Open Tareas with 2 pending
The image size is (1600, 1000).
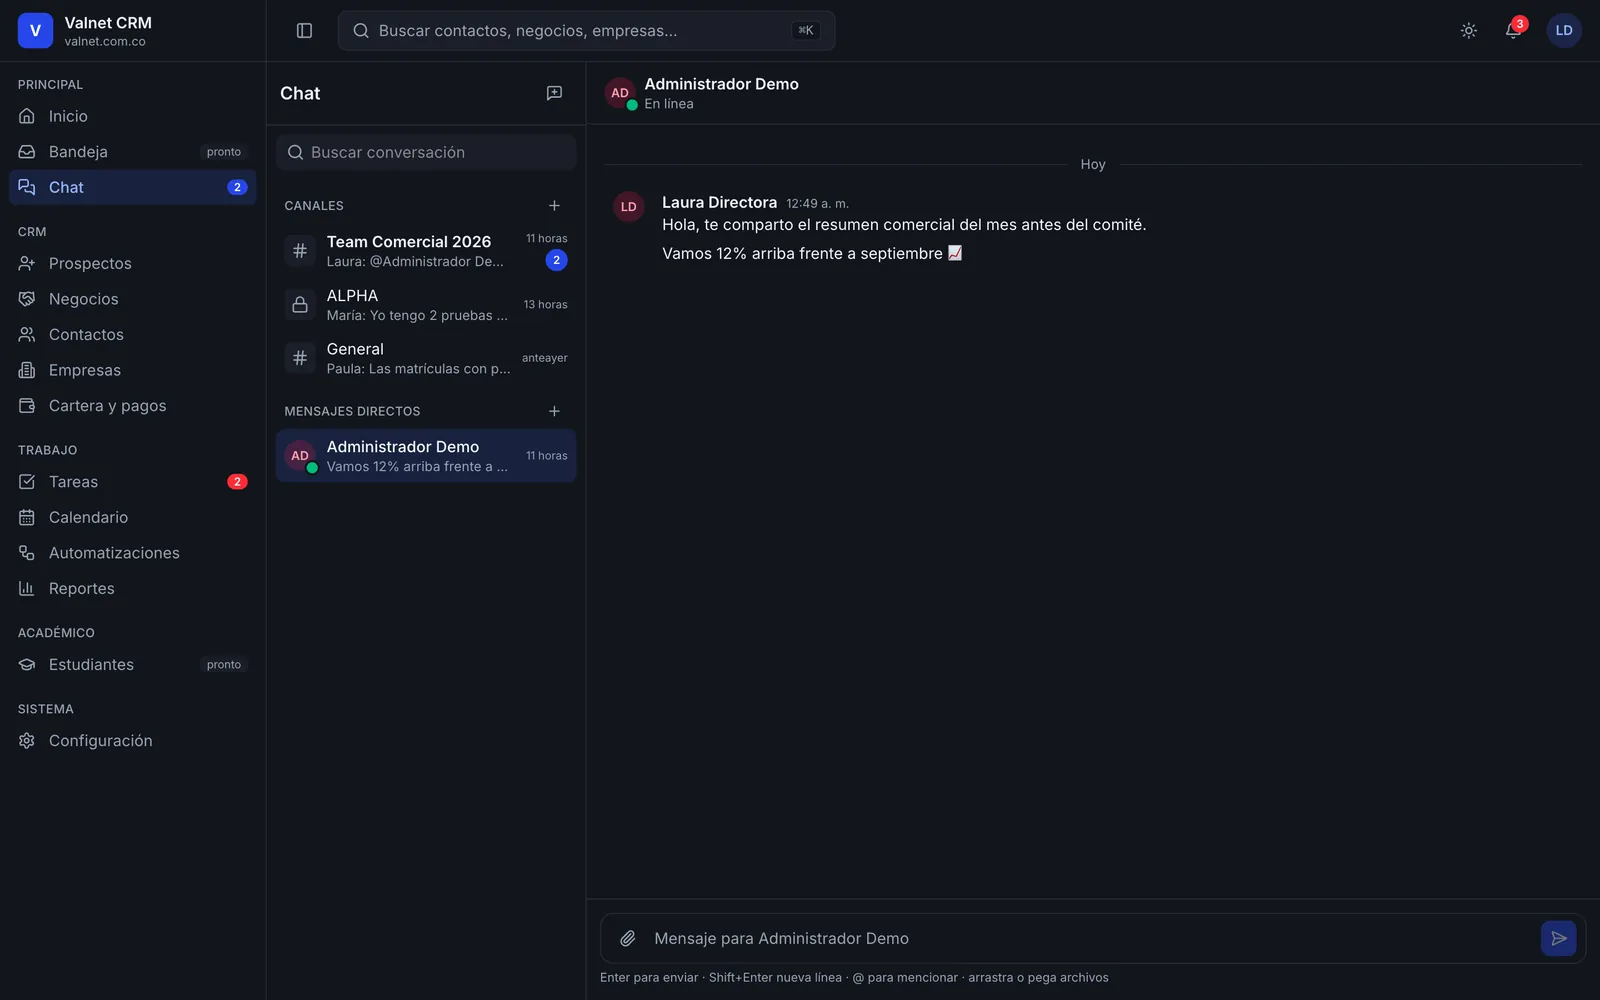133,482
